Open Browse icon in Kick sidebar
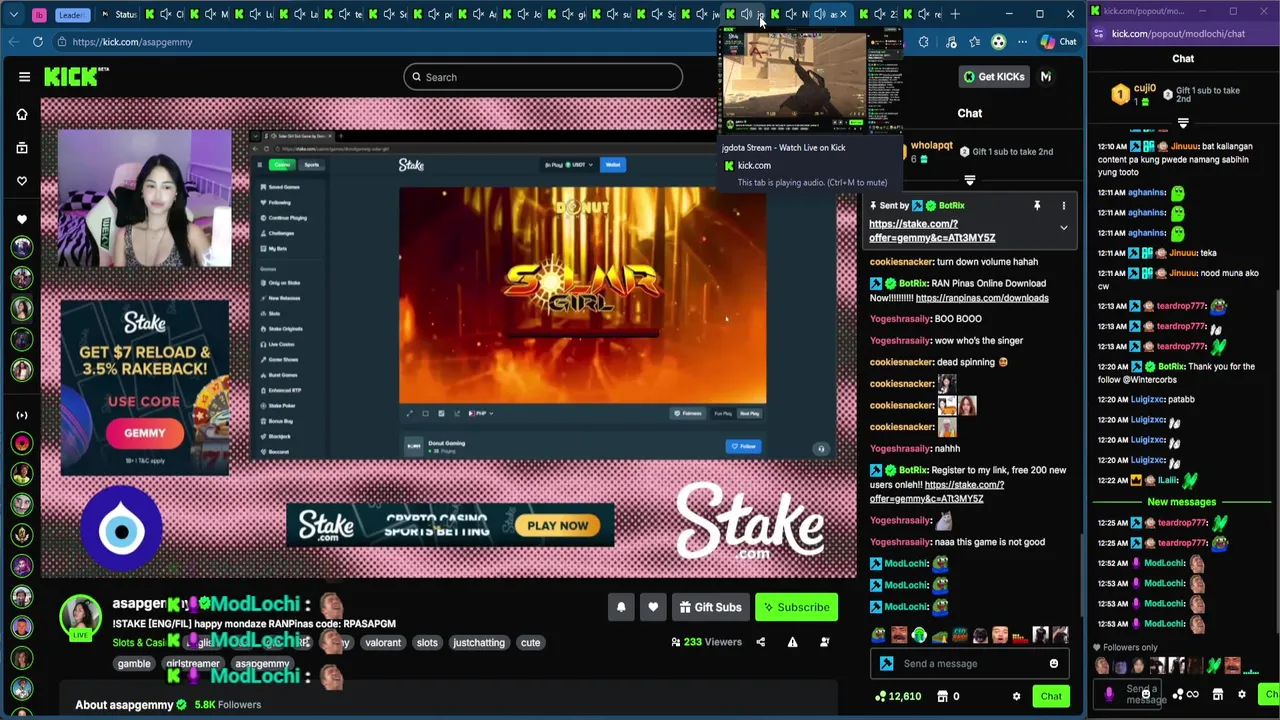The height and width of the screenshot is (720, 1280). click(22, 148)
